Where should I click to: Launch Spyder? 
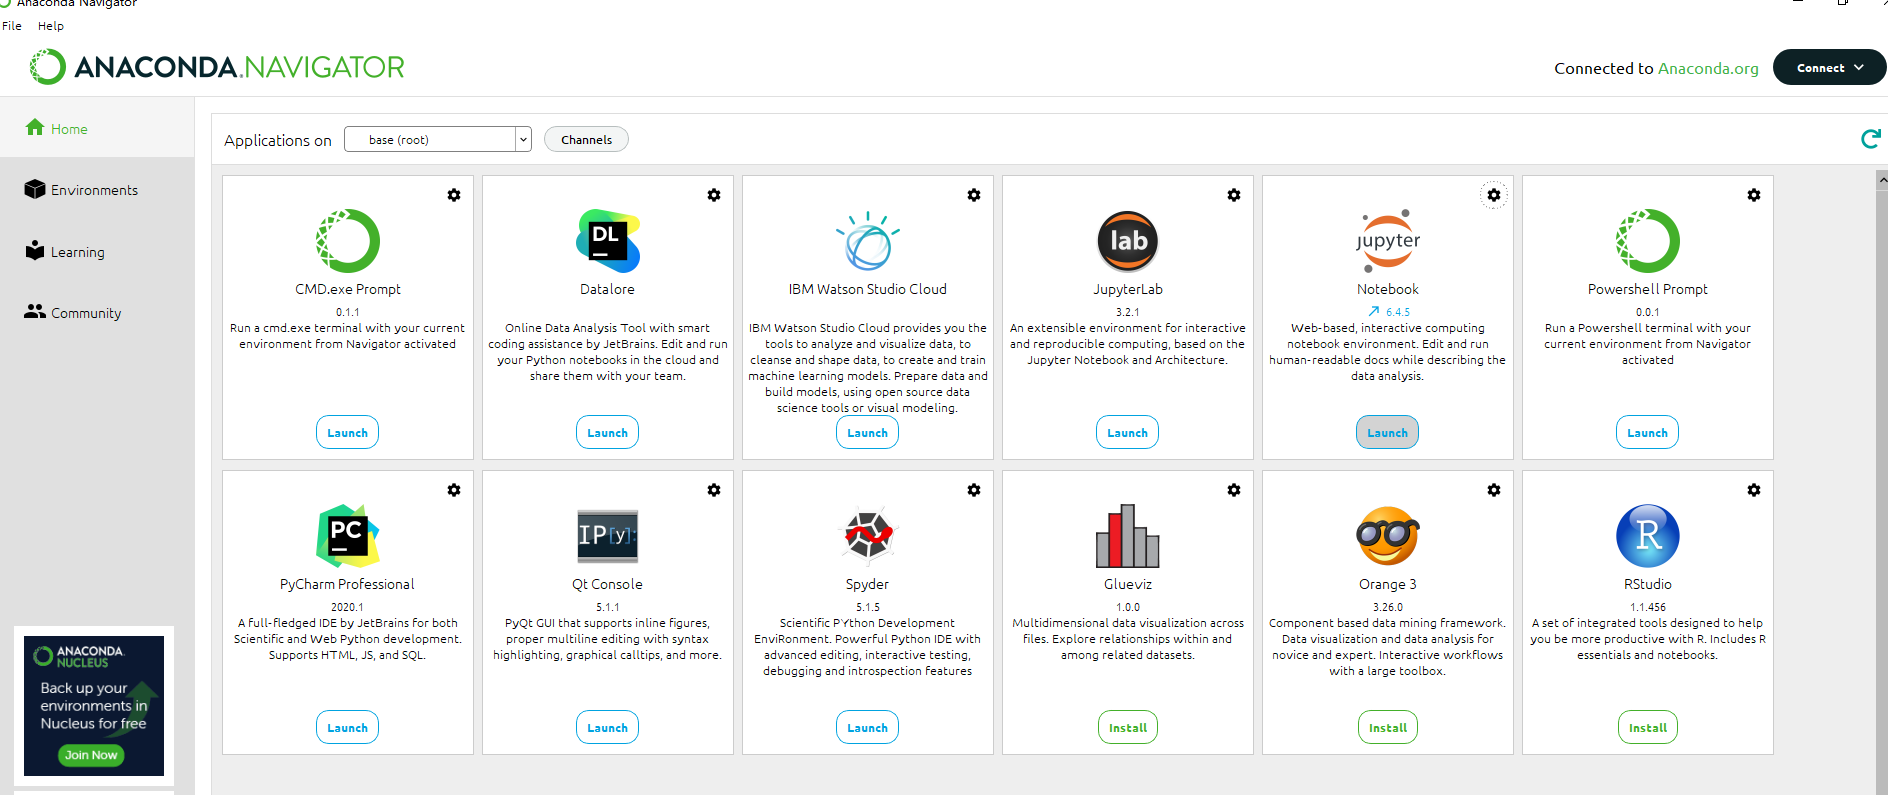[x=868, y=727]
